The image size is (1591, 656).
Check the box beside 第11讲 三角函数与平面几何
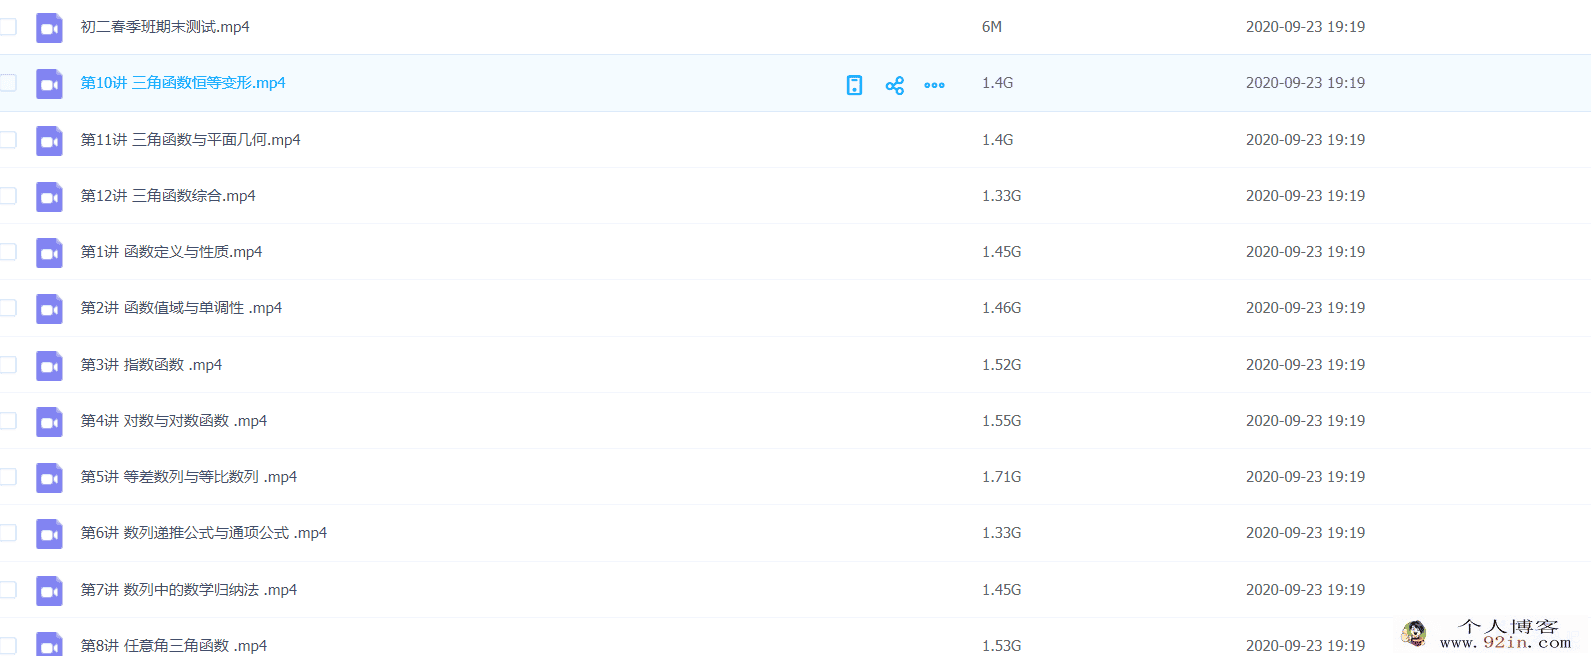click(8, 139)
